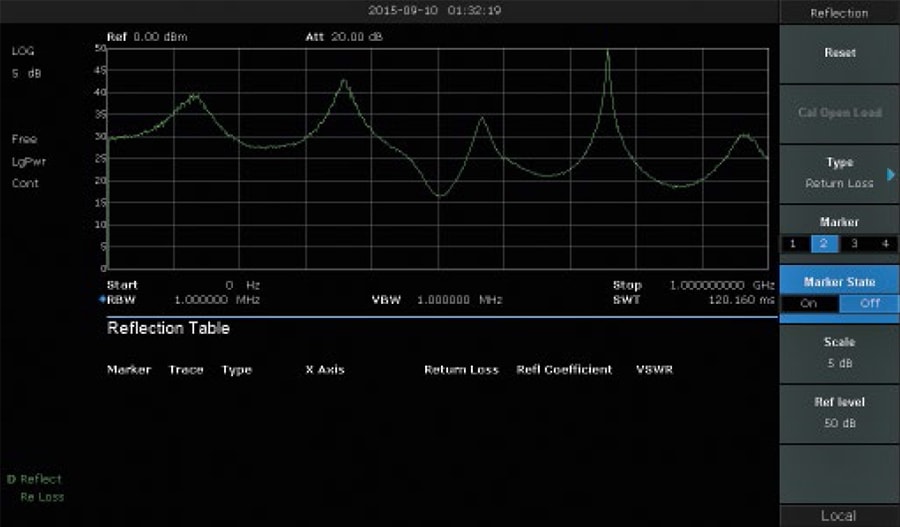Screen dimensions: 900x527
Task: Click the 5 dB label under LOG
Action: click(26, 73)
